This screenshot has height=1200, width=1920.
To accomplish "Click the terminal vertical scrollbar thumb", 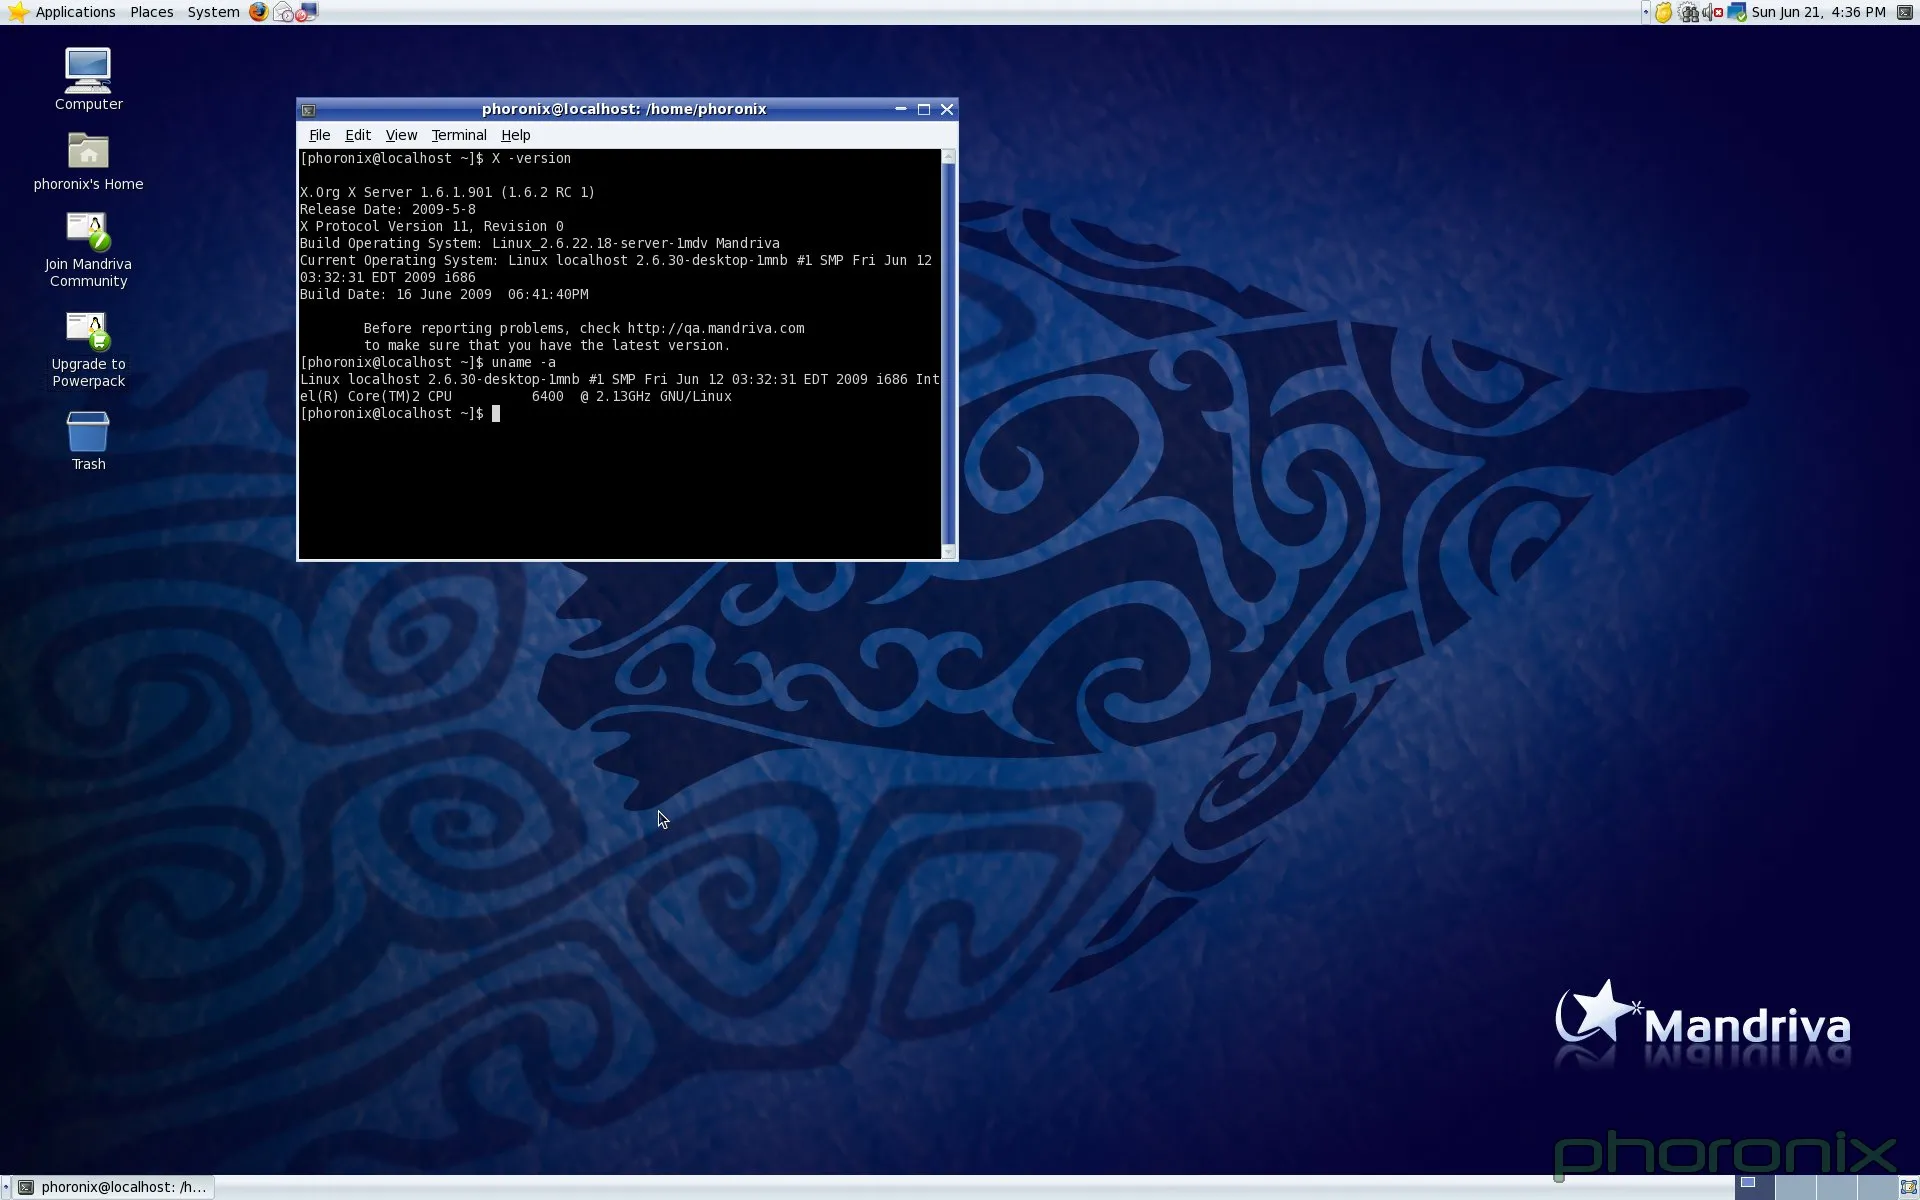I will 949,354.
